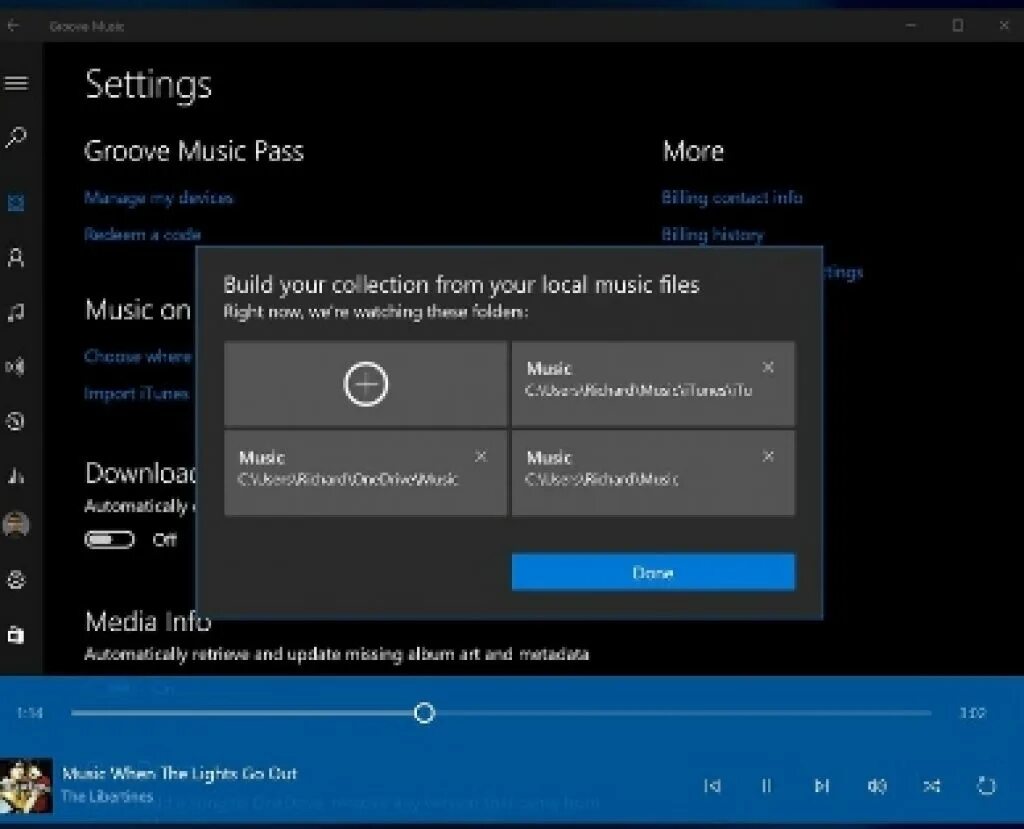The width and height of the screenshot is (1024, 829).
Task: Click the now playing album art thumbnail
Action: coord(26,785)
